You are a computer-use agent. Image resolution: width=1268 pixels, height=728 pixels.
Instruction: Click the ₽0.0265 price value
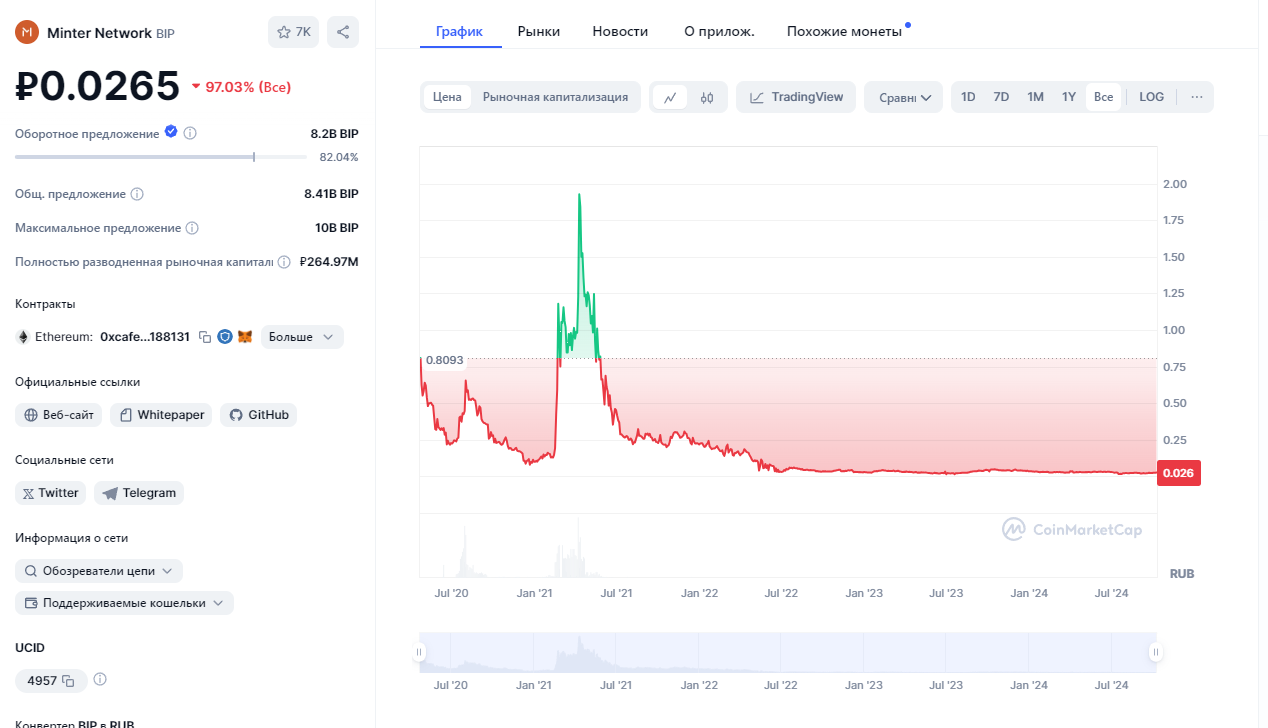tap(97, 87)
